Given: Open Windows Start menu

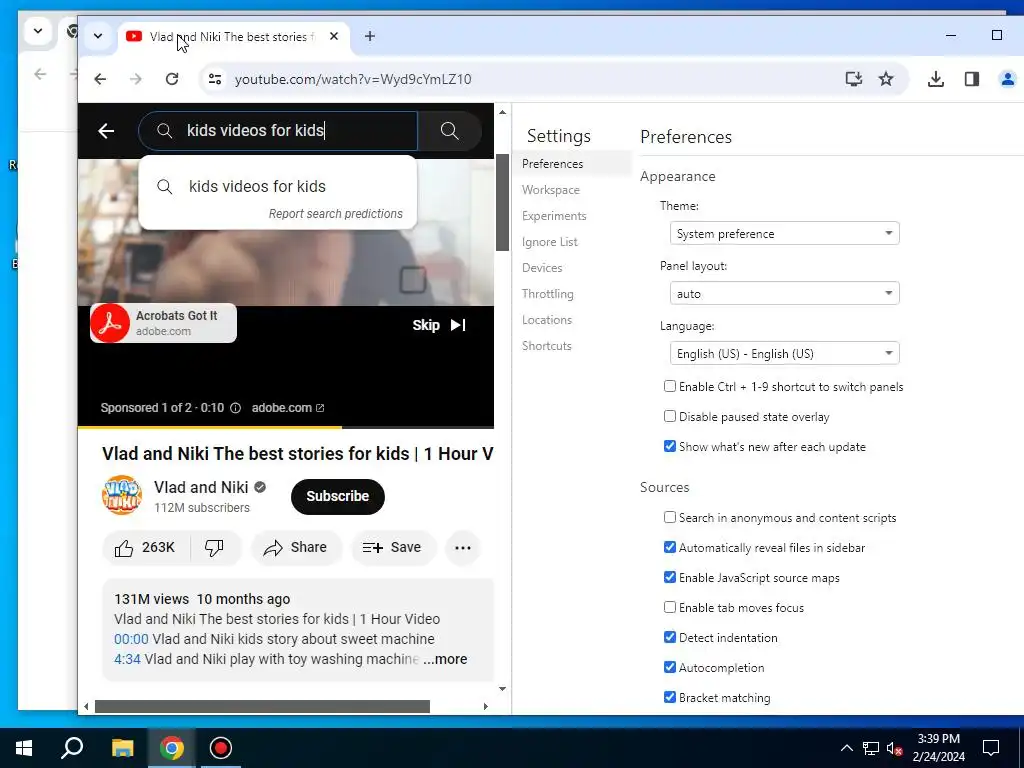Looking at the screenshot, I should coord(24,748).
